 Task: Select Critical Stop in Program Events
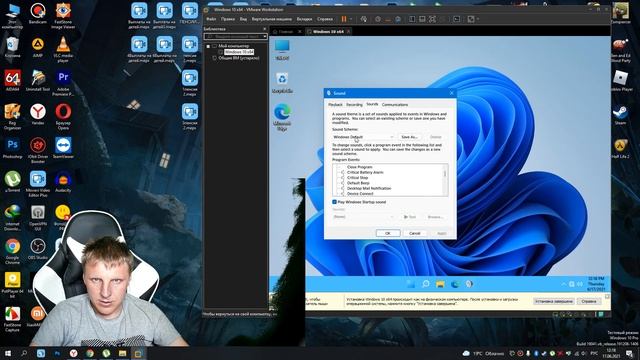coord(358,178)
